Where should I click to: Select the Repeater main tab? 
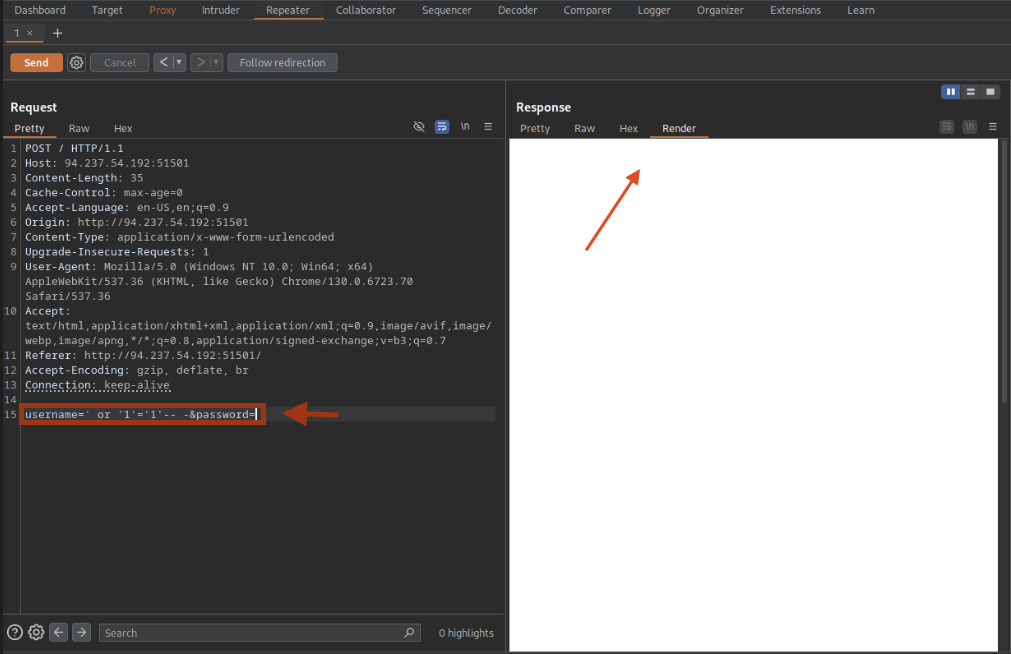click(288, 10)
